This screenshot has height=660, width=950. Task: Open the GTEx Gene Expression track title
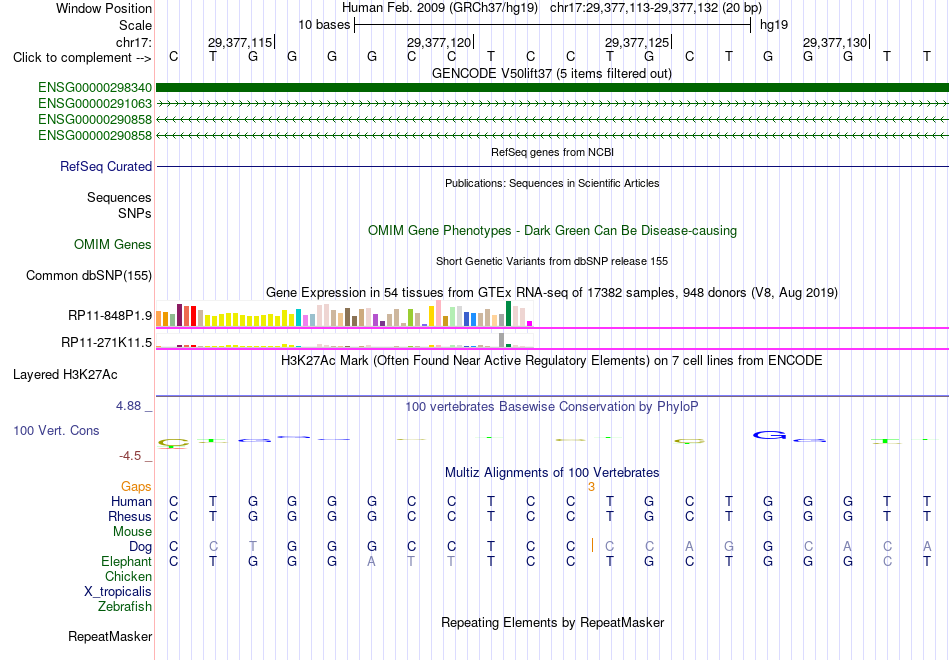(x=552, y=293)
